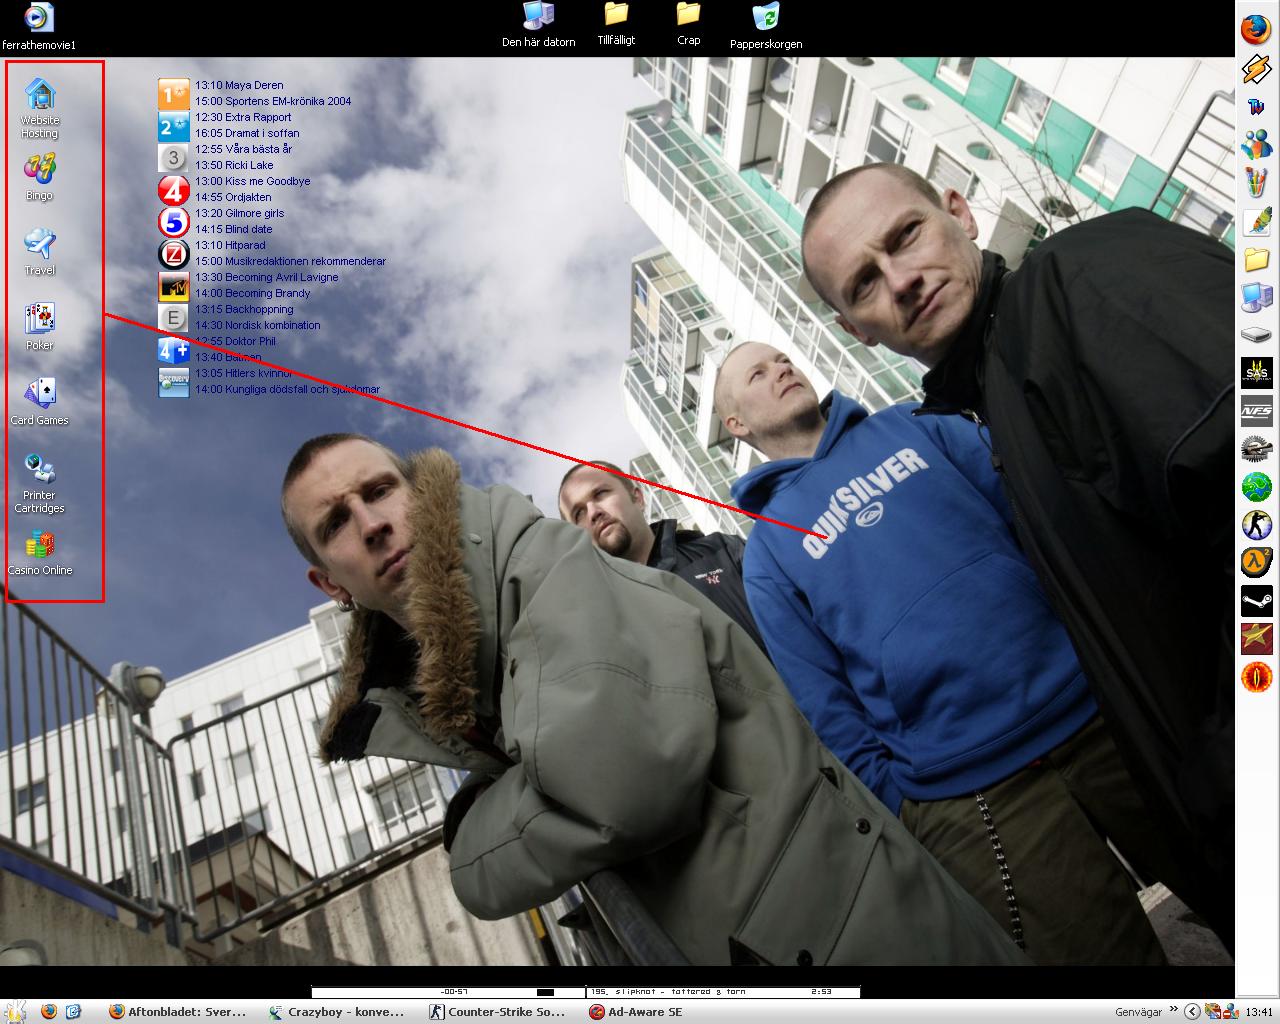Screen dimensions: 1280x1024
Task: Open Firefox from the side shortcut bar
Action: pyautogui.click(x=1256, y=28)
